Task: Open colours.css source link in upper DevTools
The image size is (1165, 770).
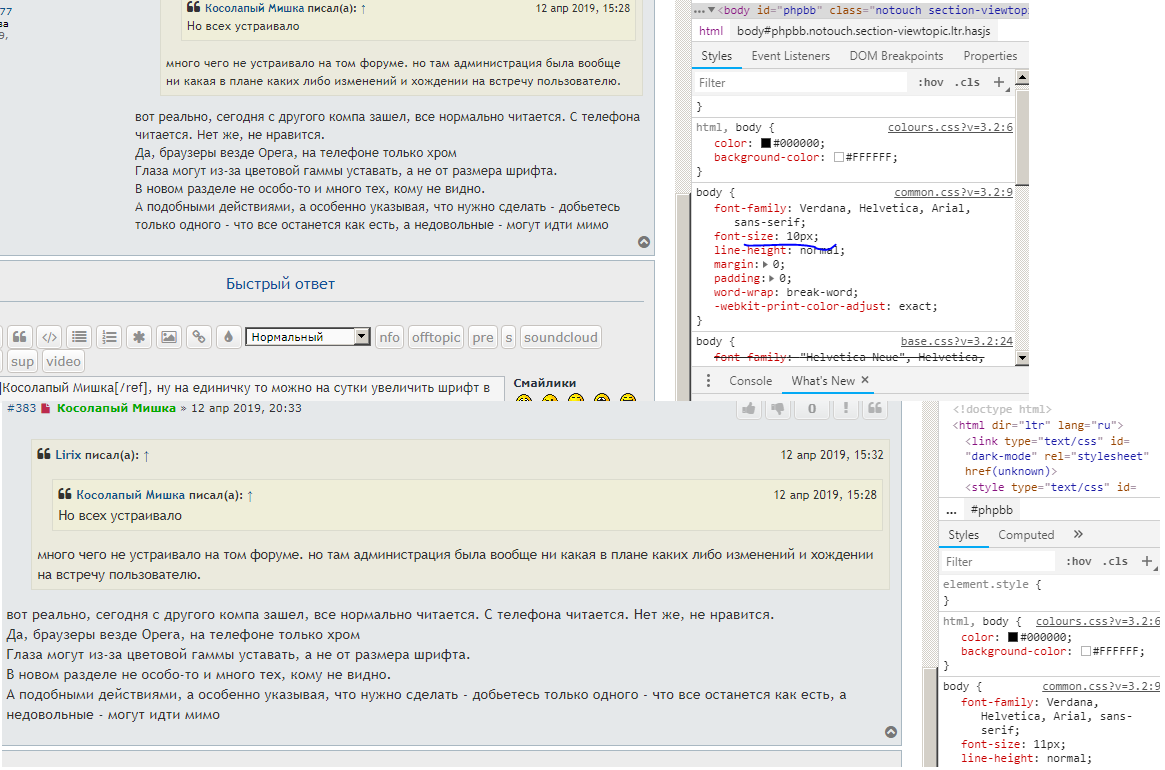Action: point(950,128)
